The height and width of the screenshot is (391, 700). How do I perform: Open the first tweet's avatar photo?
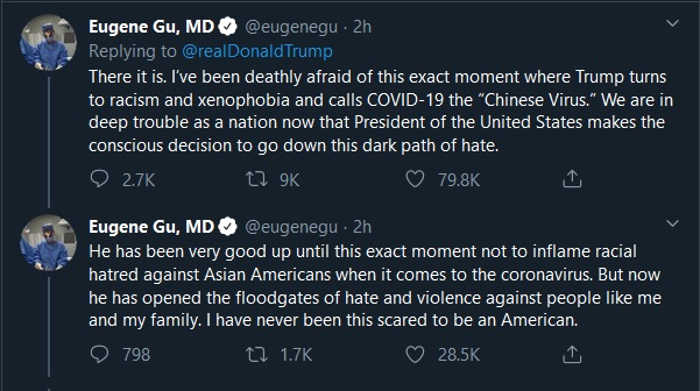pos(48,42)
